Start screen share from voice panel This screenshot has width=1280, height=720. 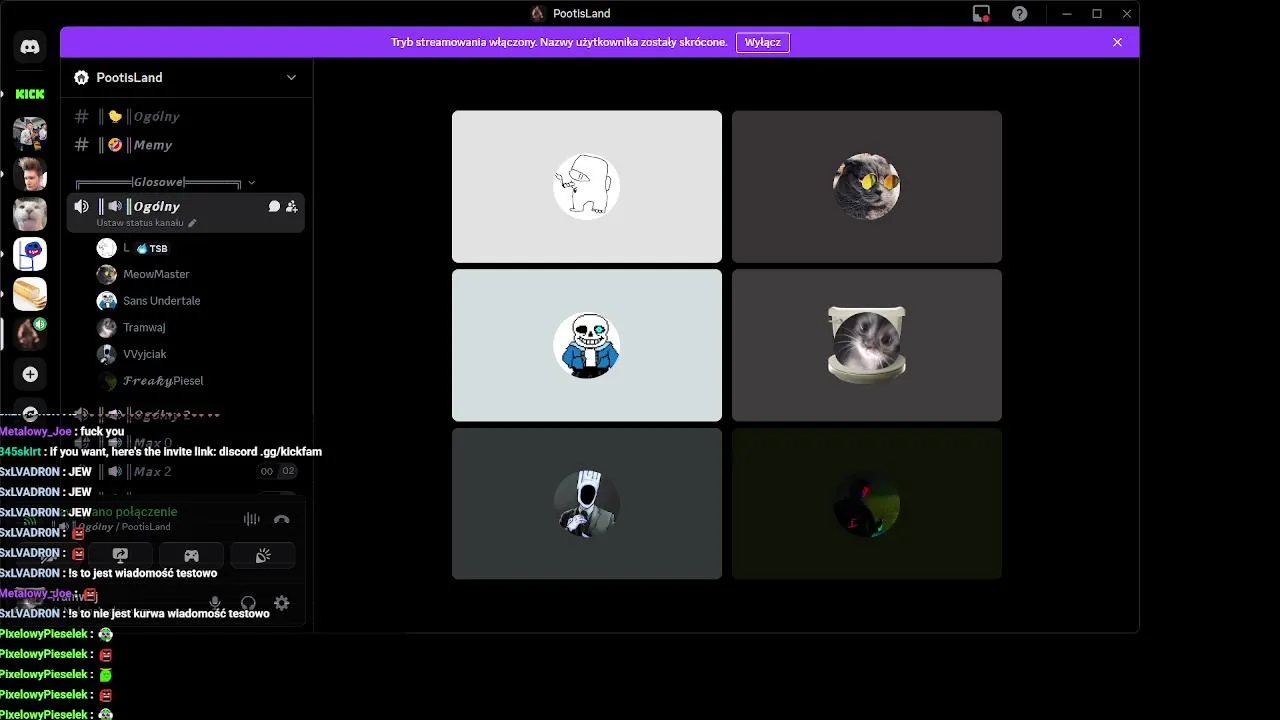pos(120,555)
